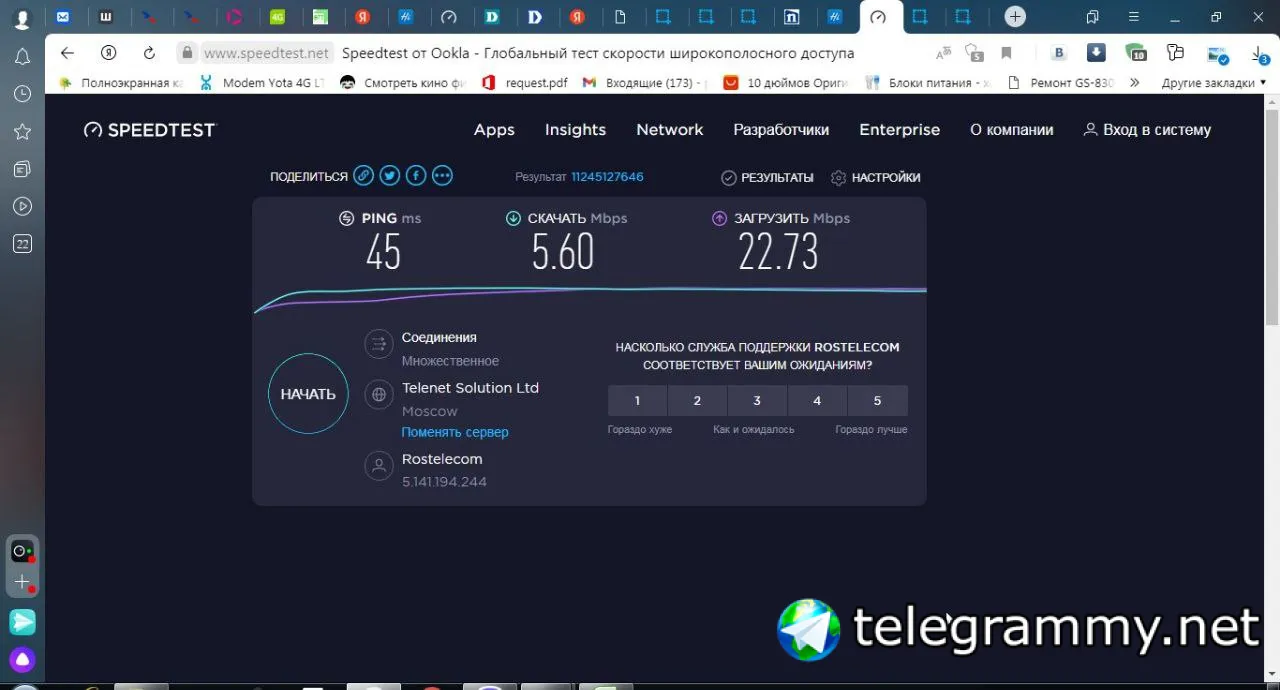Open the new tab plus button
This screenshot has height=690, width=1280.
point(1015,16)
